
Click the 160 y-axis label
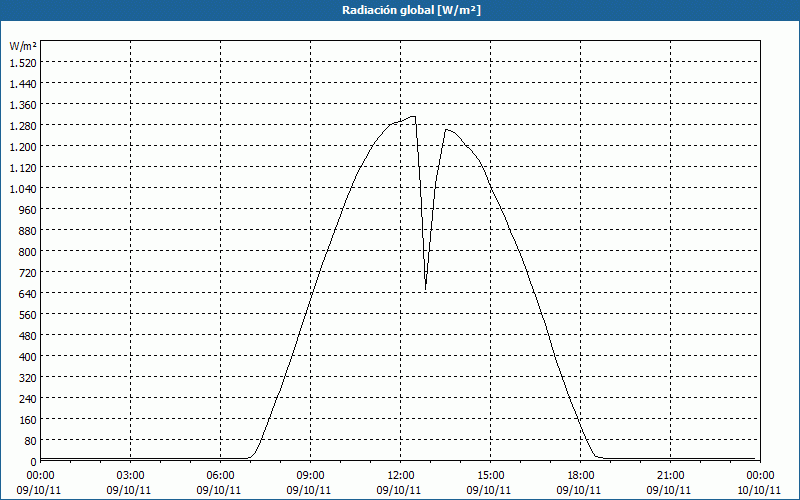pos(28,420)
